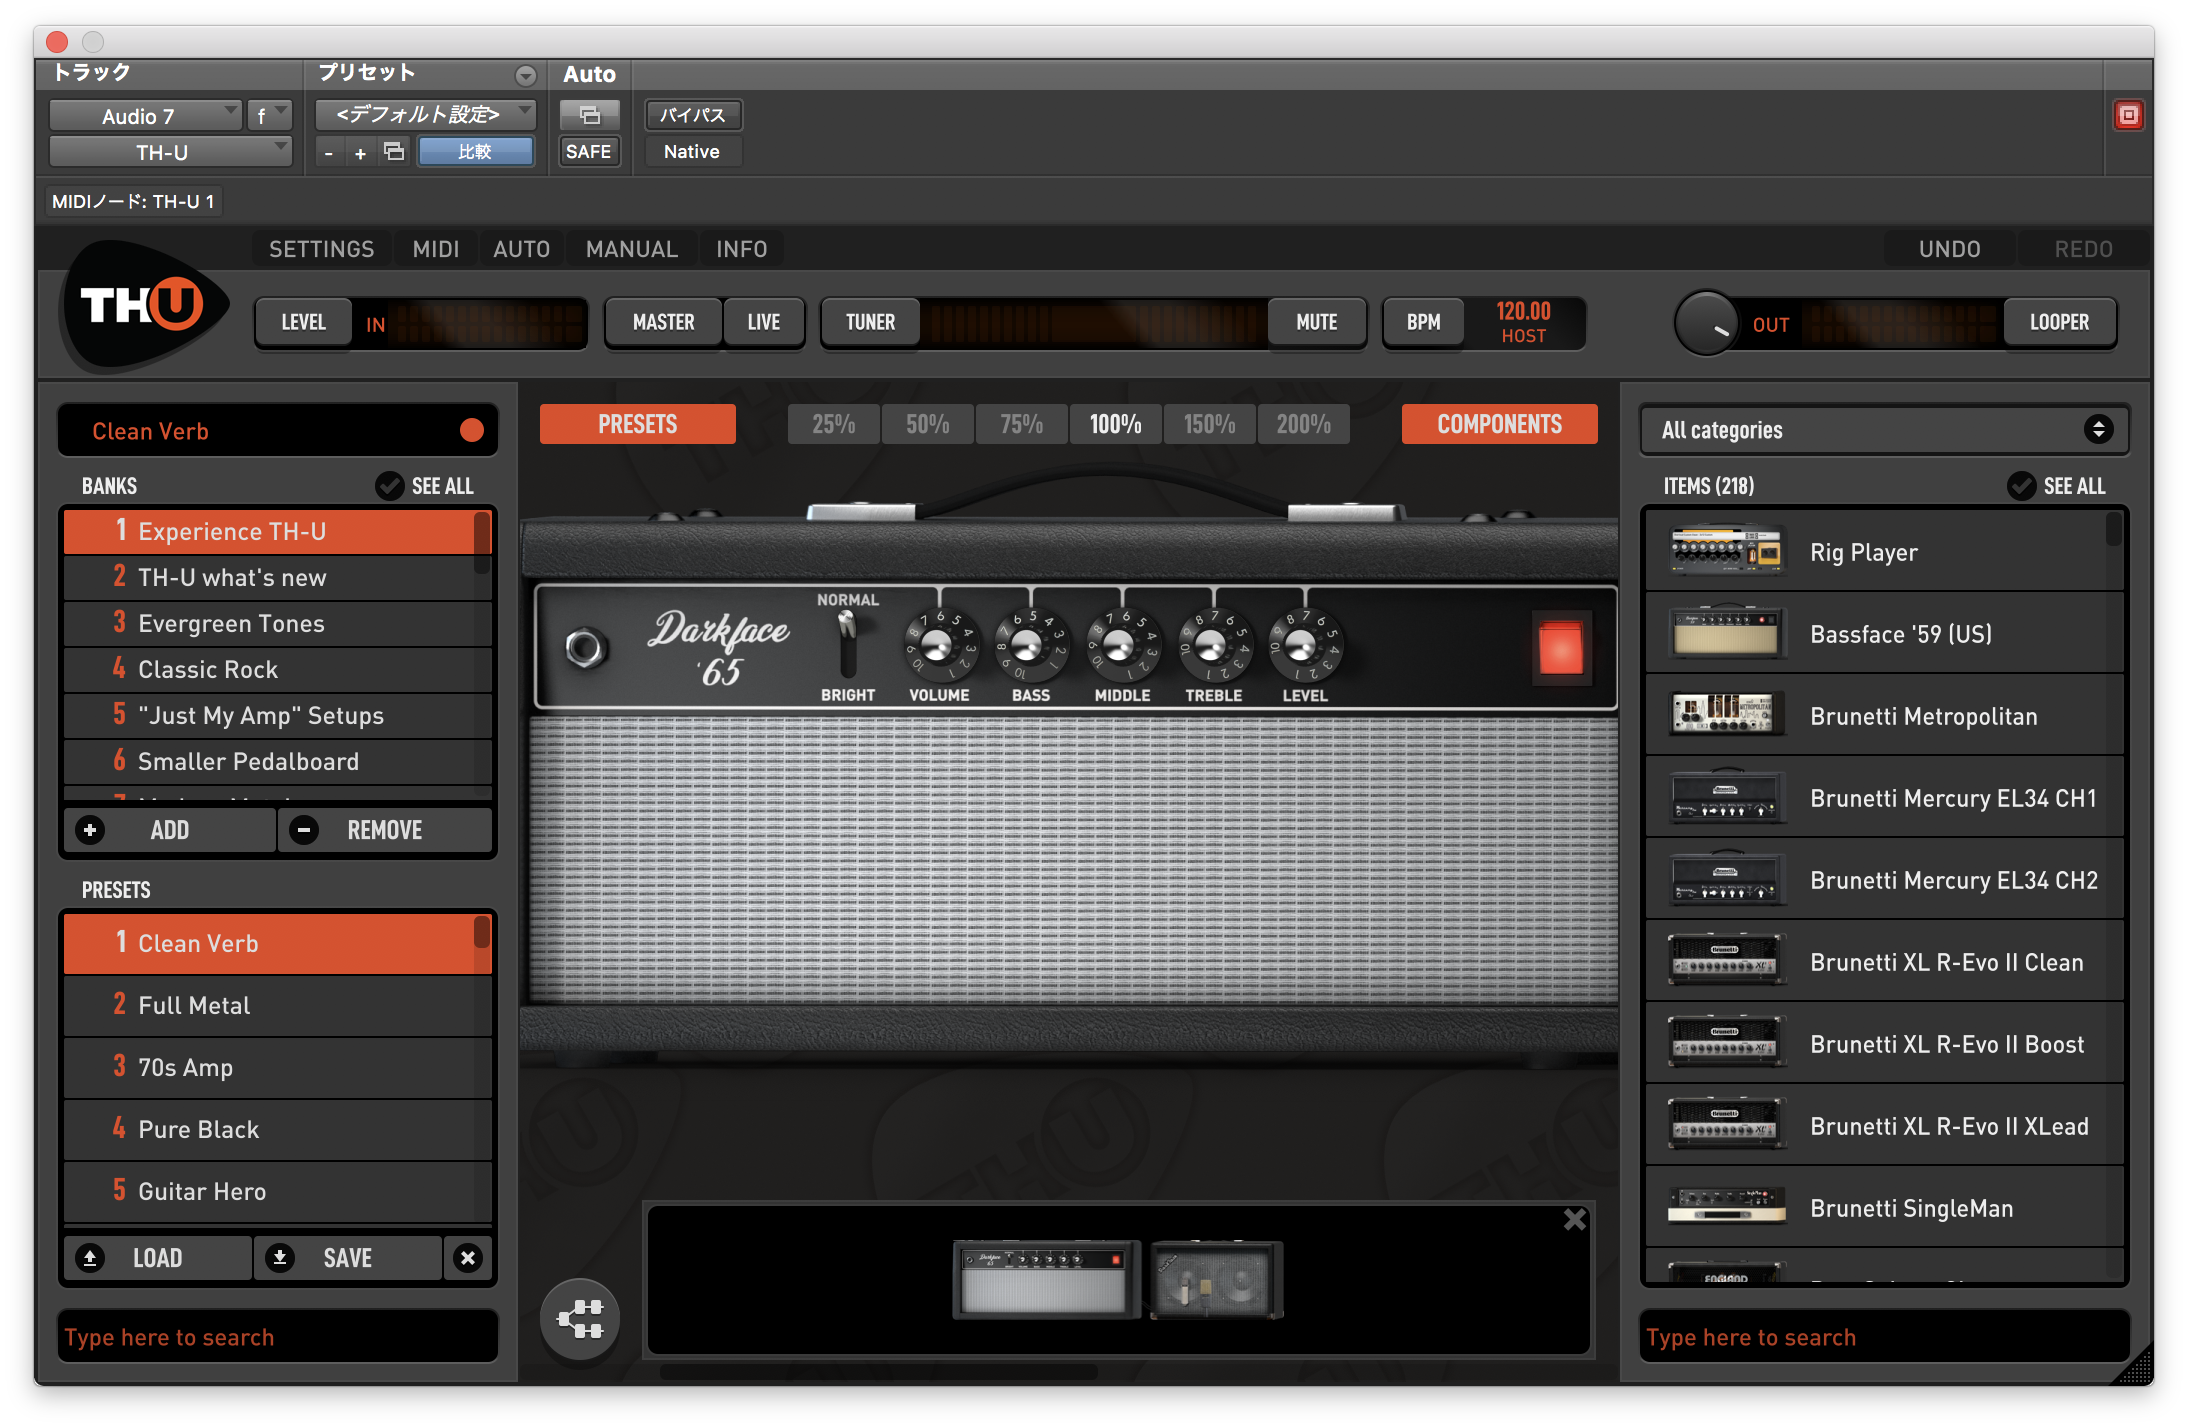Click the clear preset X icon
2188x1428 pixels.
coord(468,1258)
